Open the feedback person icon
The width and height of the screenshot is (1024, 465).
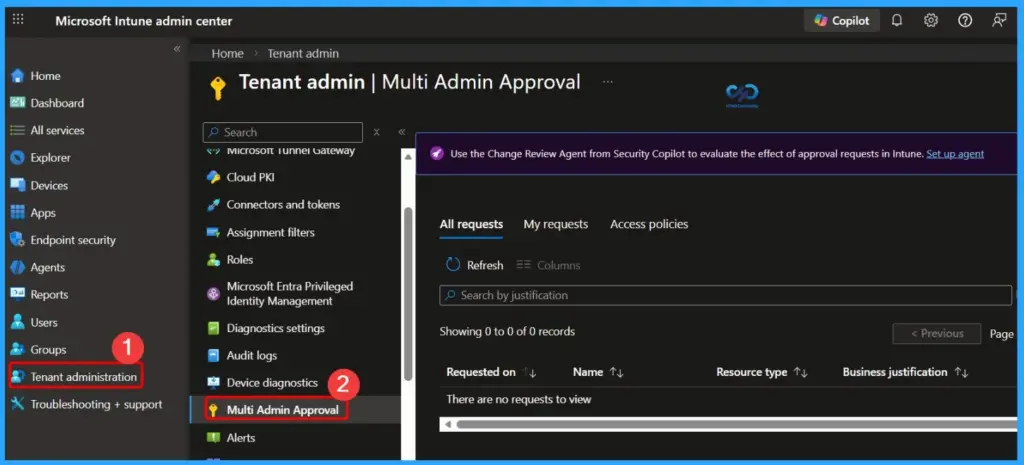point(999,21)
